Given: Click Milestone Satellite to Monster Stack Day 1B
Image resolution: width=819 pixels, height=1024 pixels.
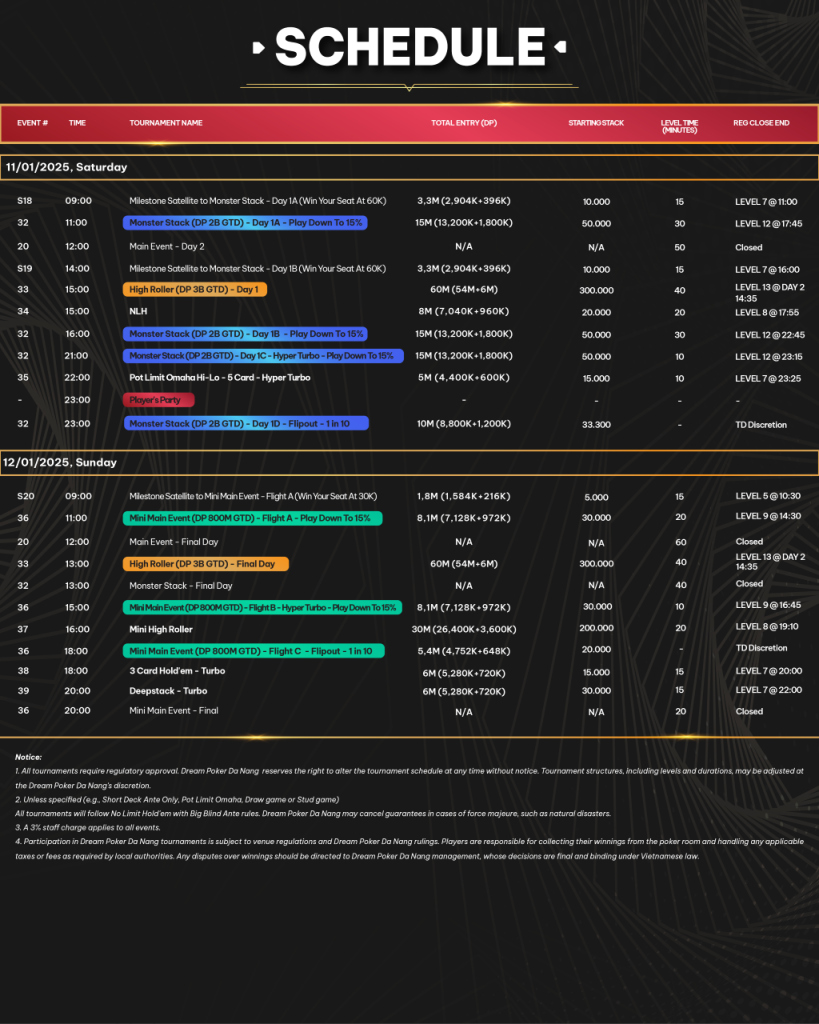Looking at the screenshot, I should pyautogui.click(x=257, y=269).
